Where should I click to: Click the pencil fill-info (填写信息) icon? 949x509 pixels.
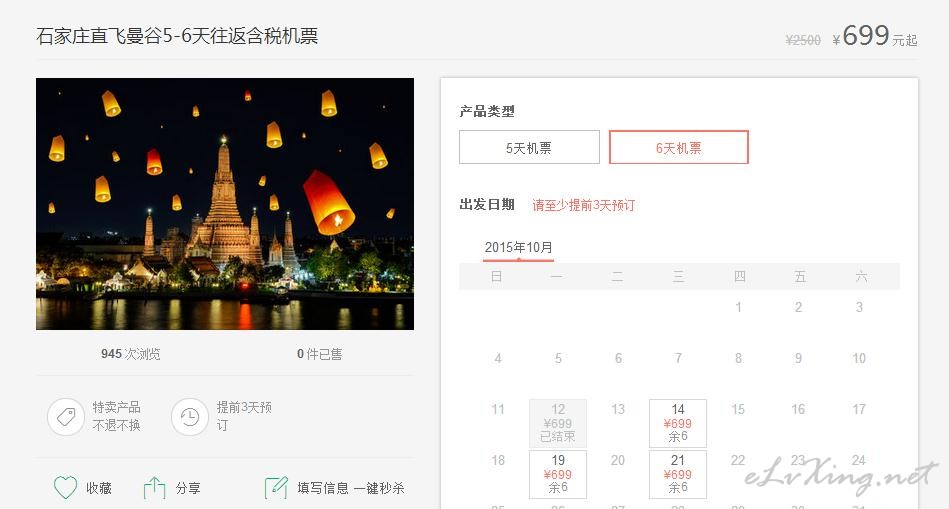point(276,488)
